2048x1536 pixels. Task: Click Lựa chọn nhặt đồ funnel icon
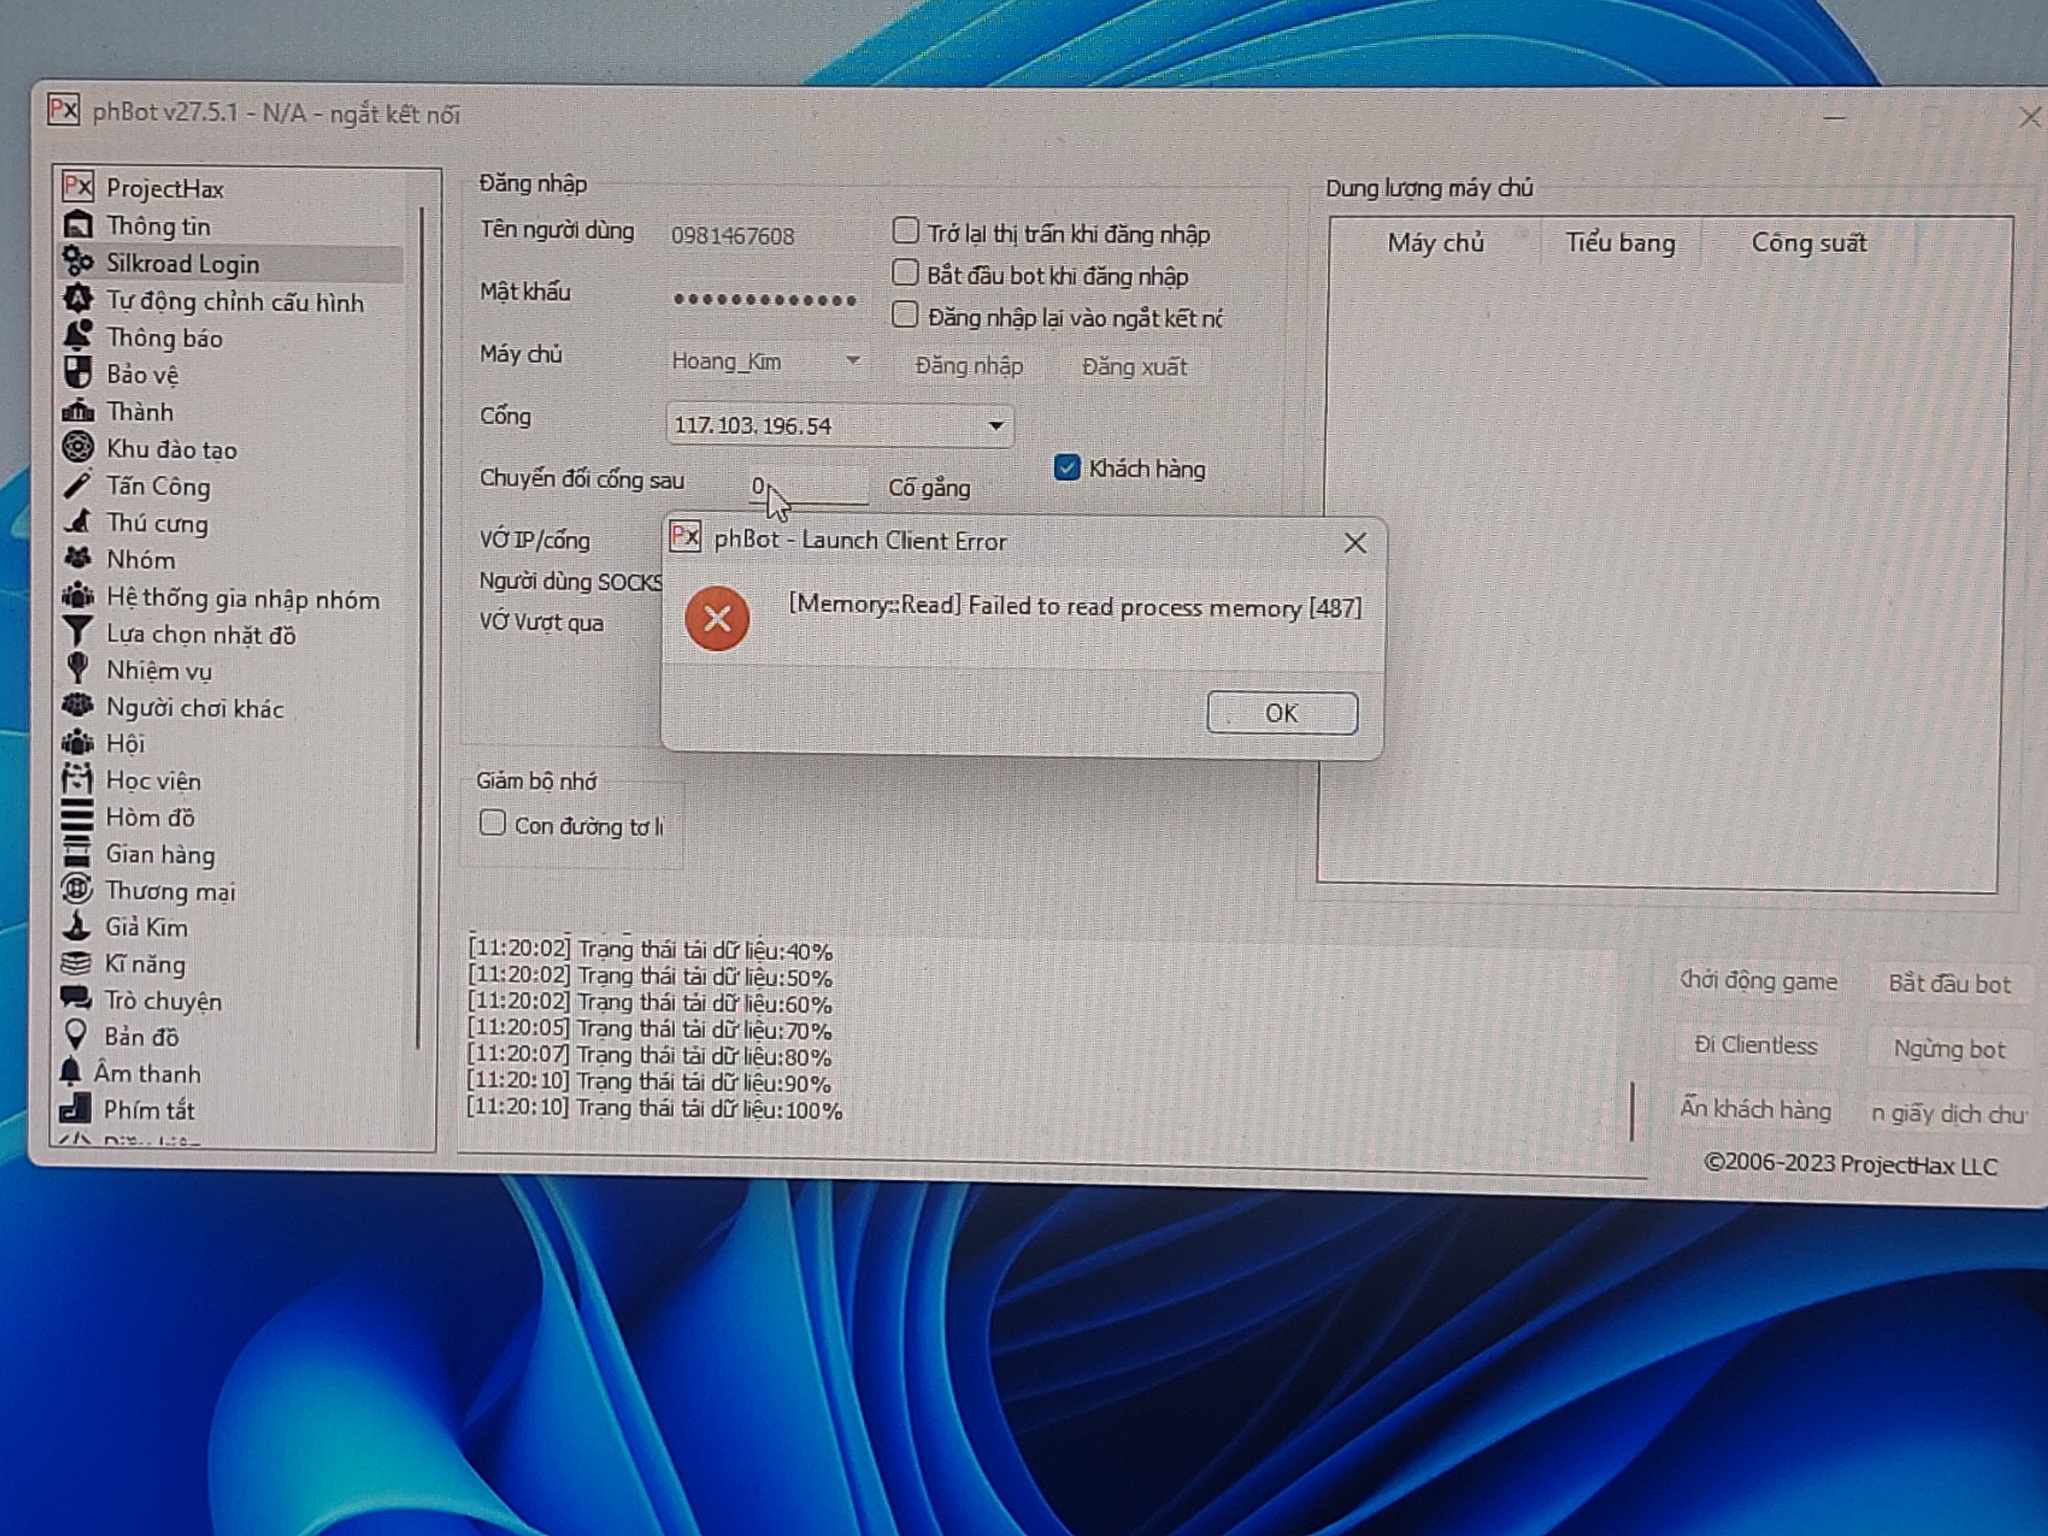[x=78, y=632]
